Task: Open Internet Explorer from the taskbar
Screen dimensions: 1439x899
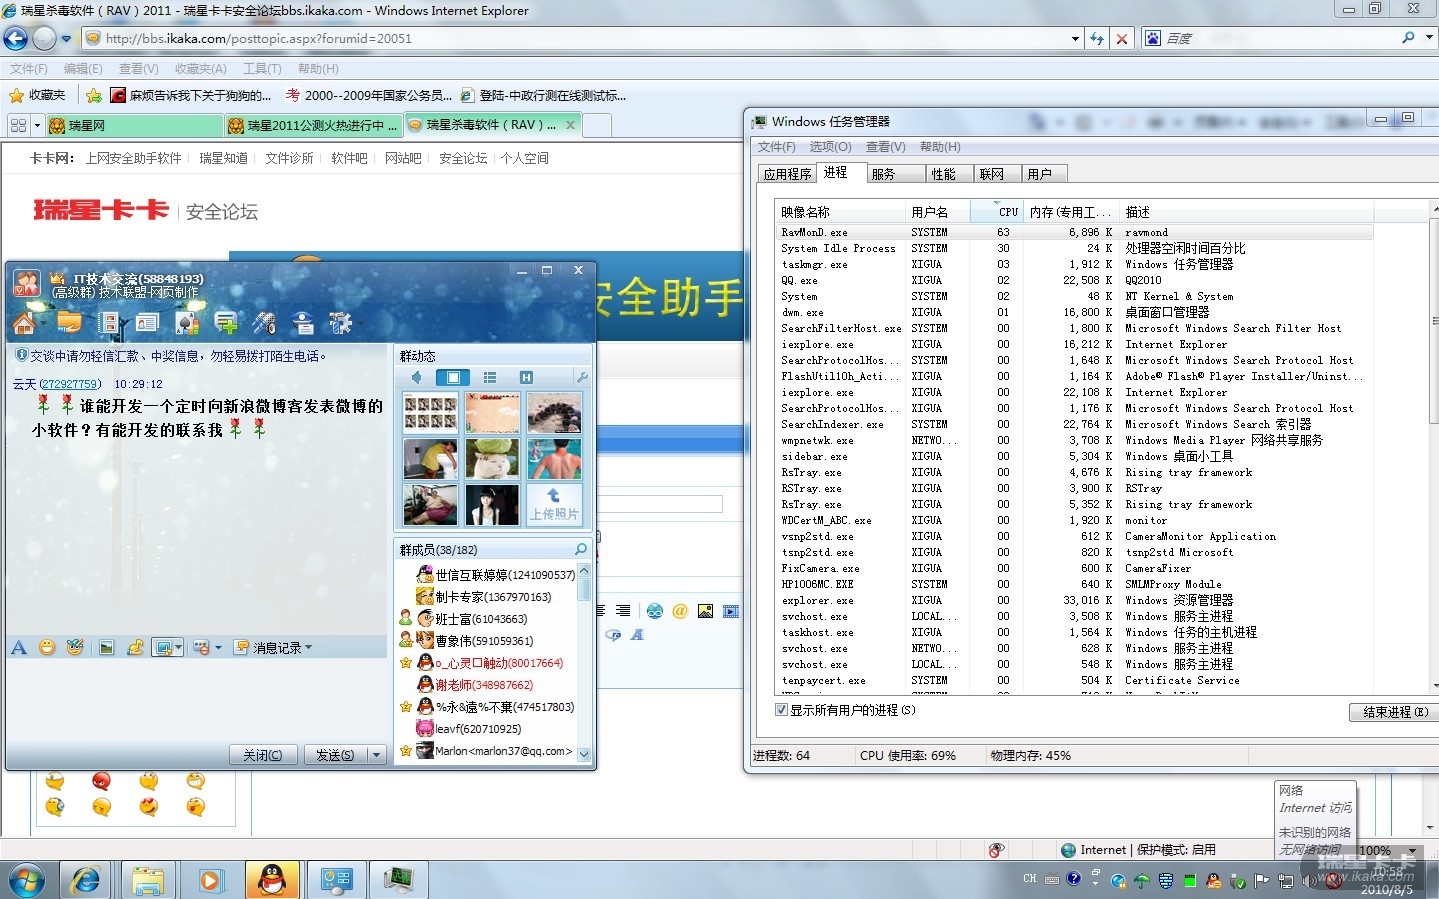Action: point(86,880)
